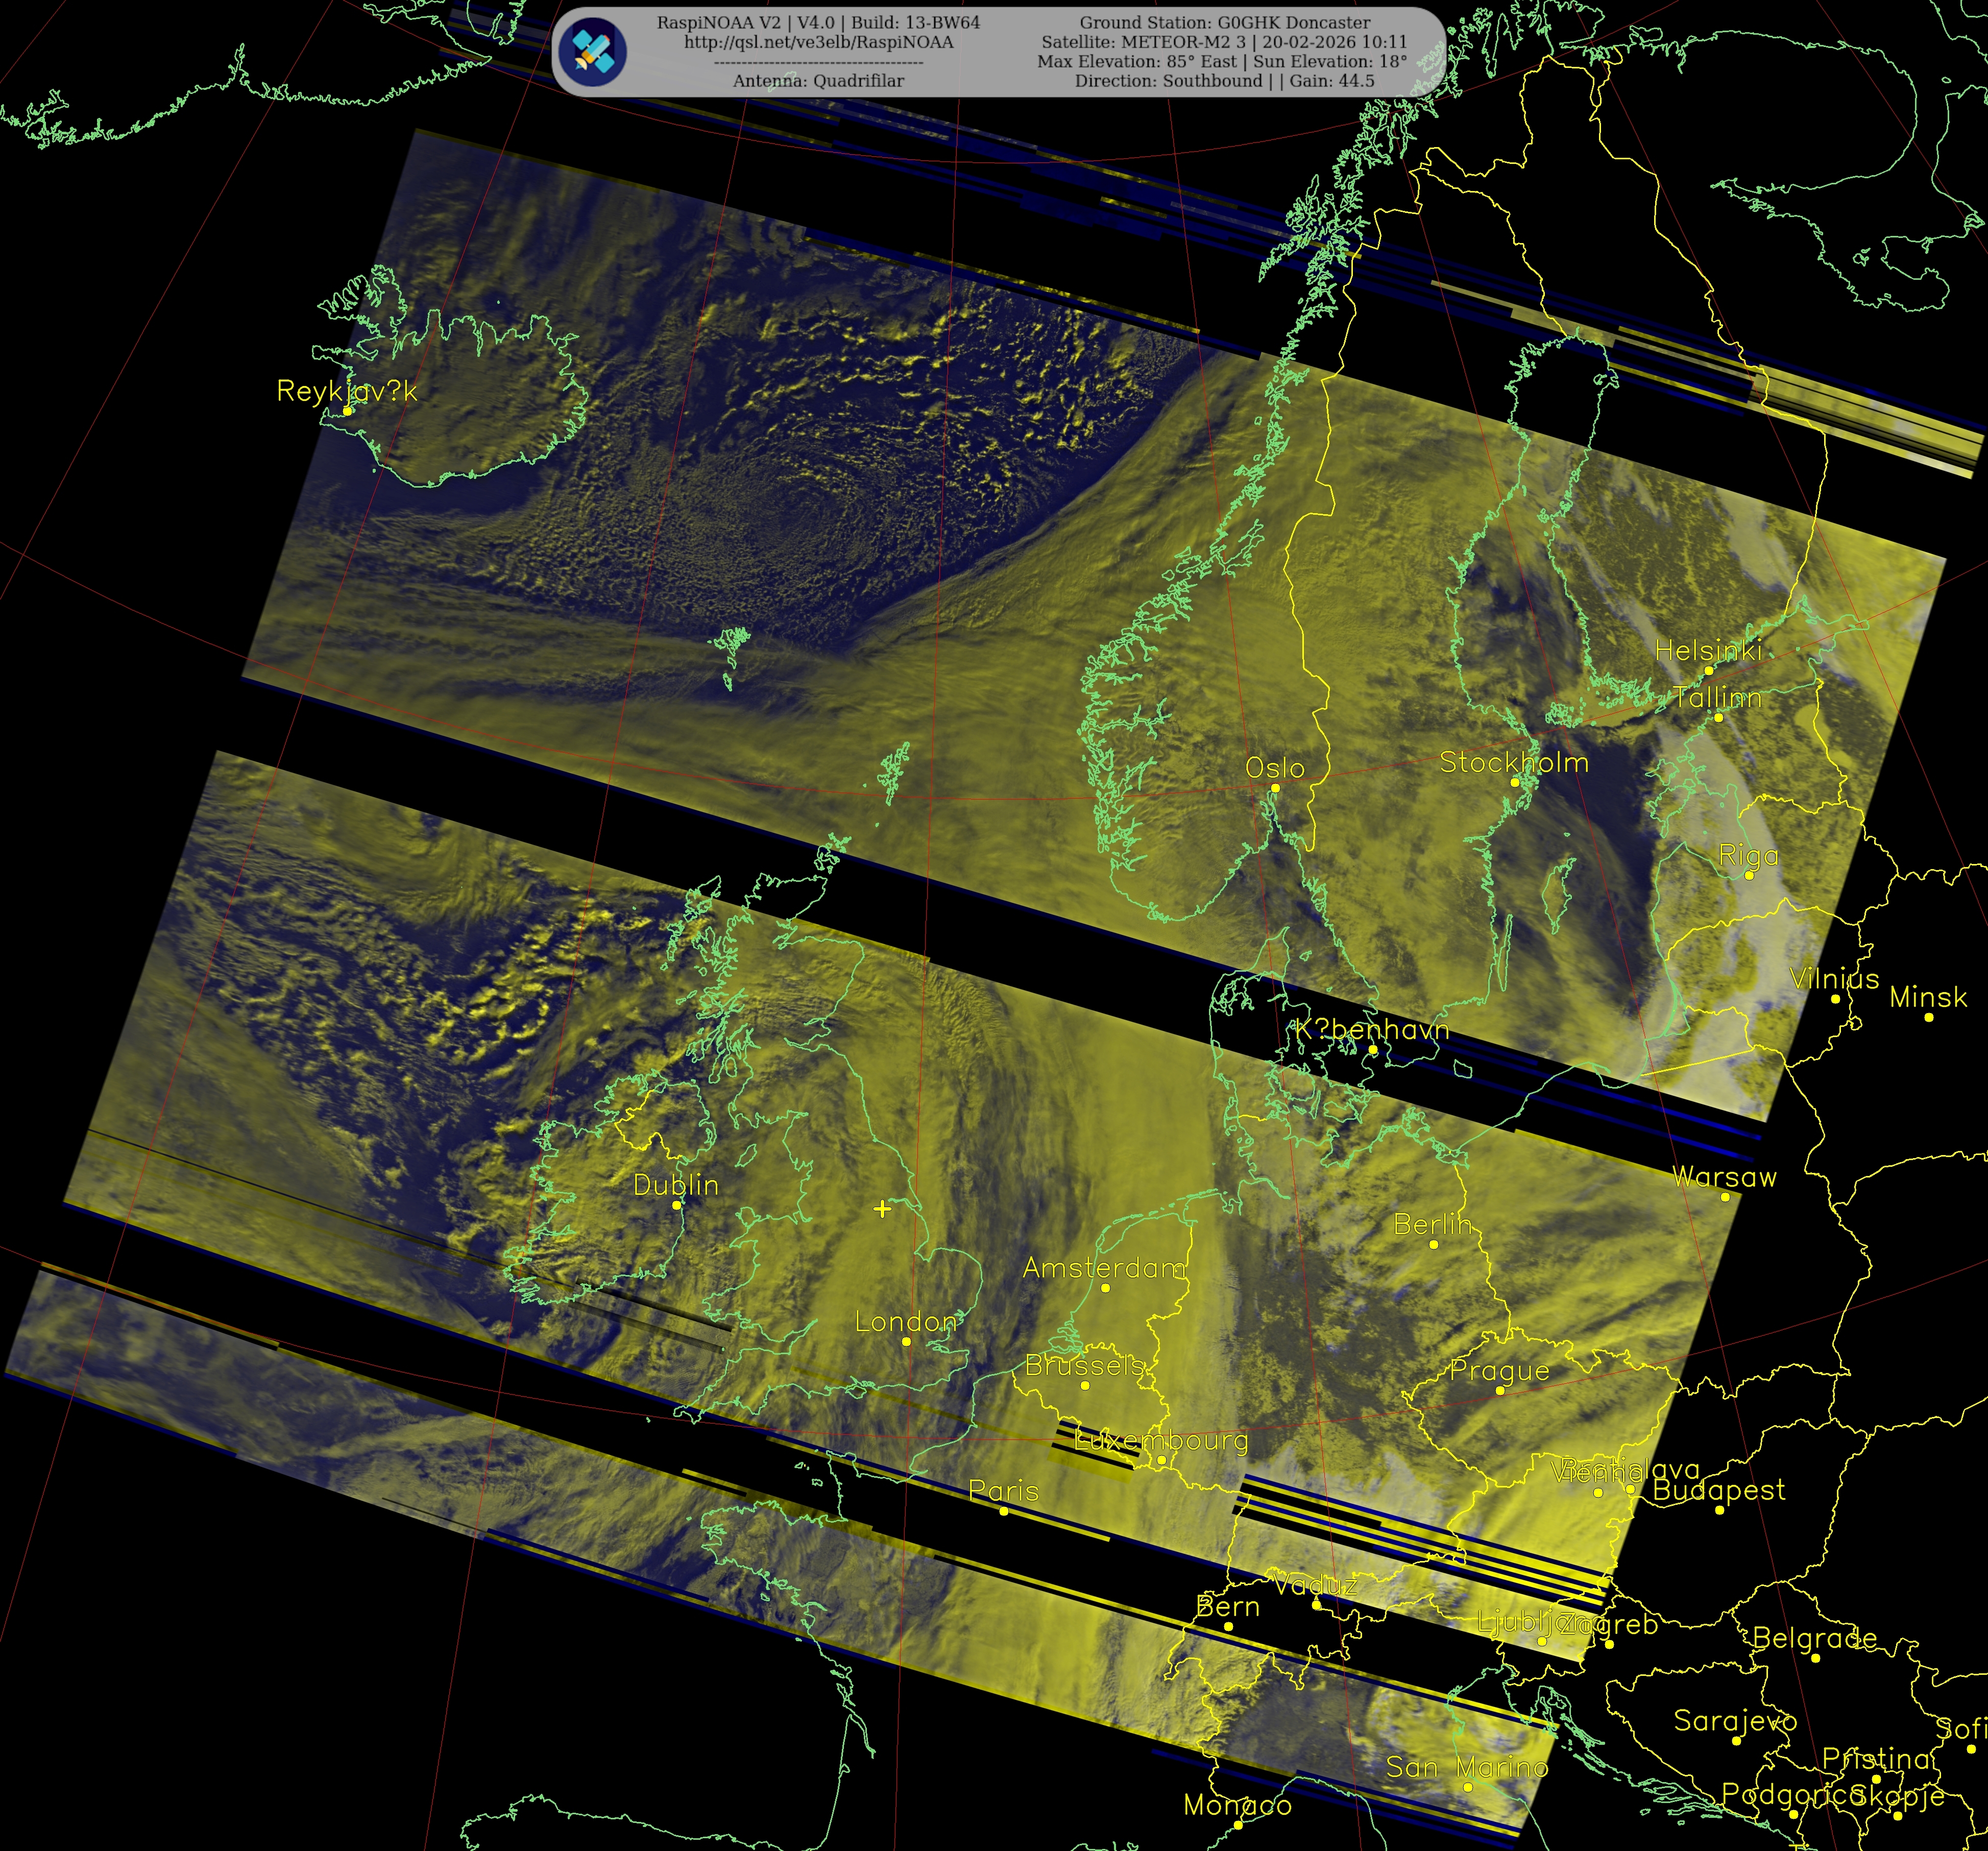This screenshot has width=1988, height=1851.
Task: Click the Berlin city marker dot
Action: [1433, 1244]
